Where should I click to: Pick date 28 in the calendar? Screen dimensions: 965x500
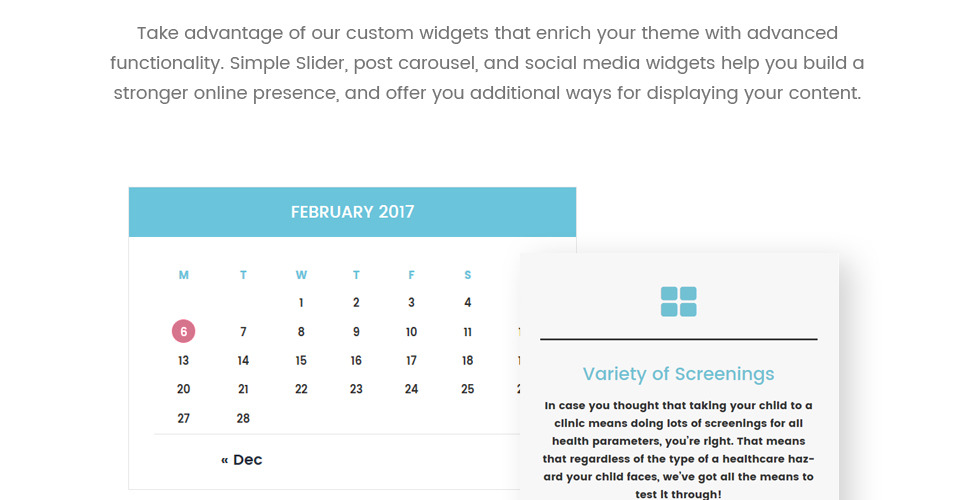pyautogui.click(x=243, y=419)
